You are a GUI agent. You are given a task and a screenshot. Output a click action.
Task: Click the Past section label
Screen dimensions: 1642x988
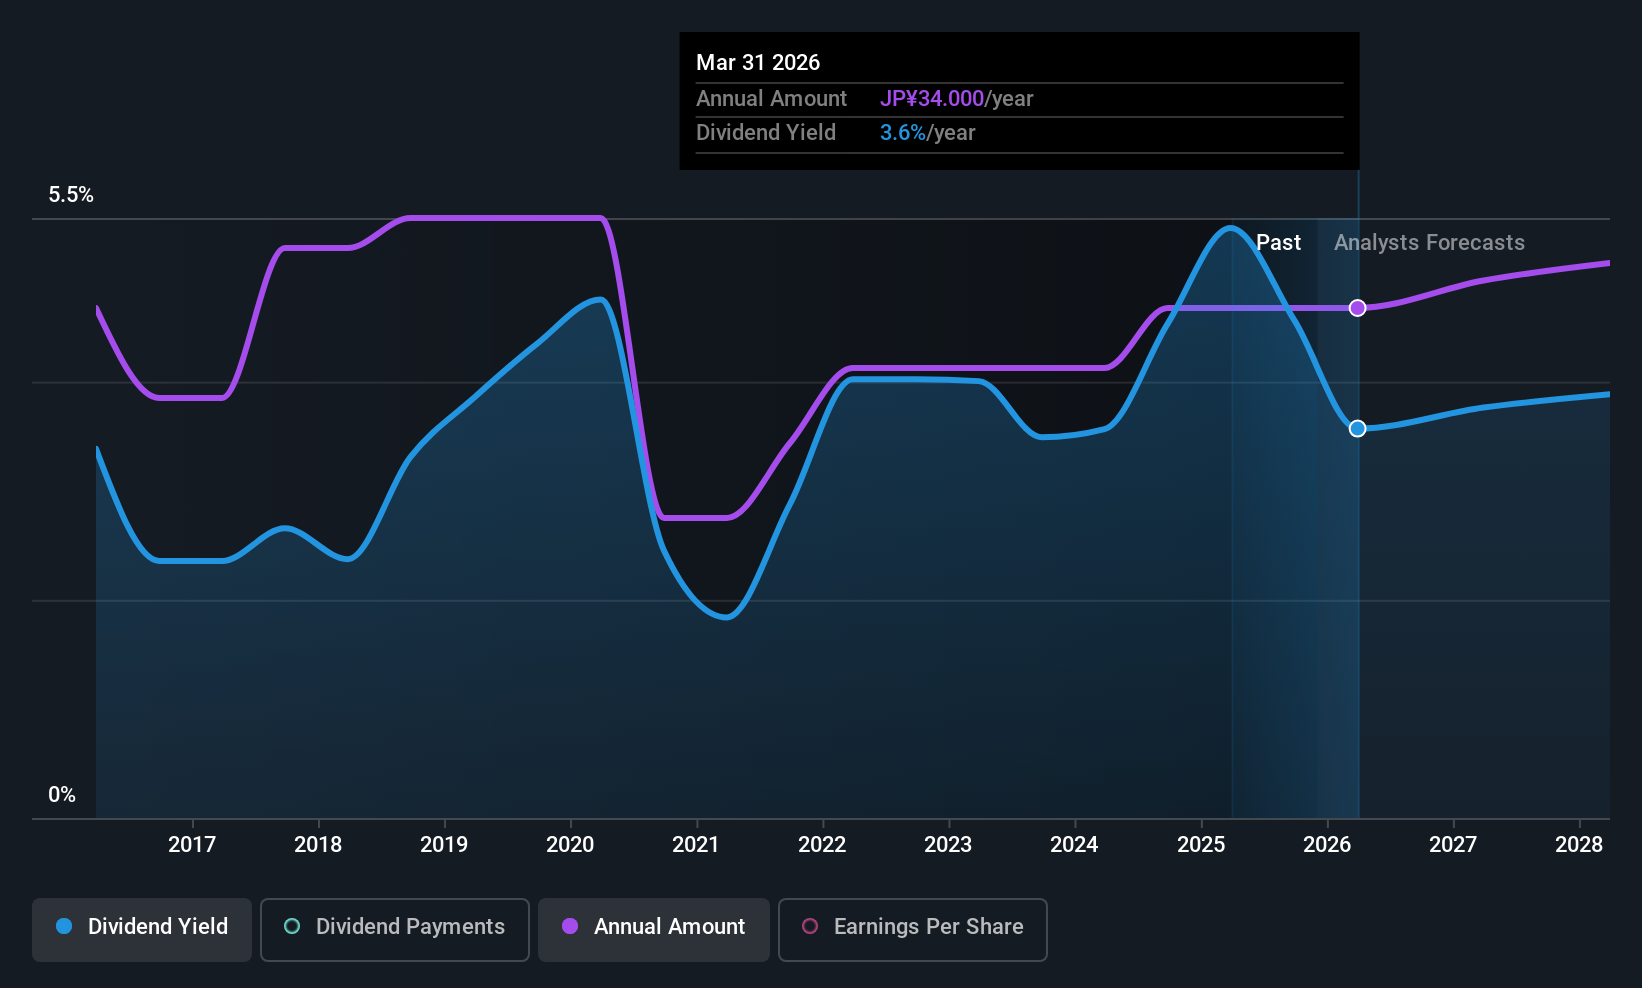click(x=1278, y=243)
